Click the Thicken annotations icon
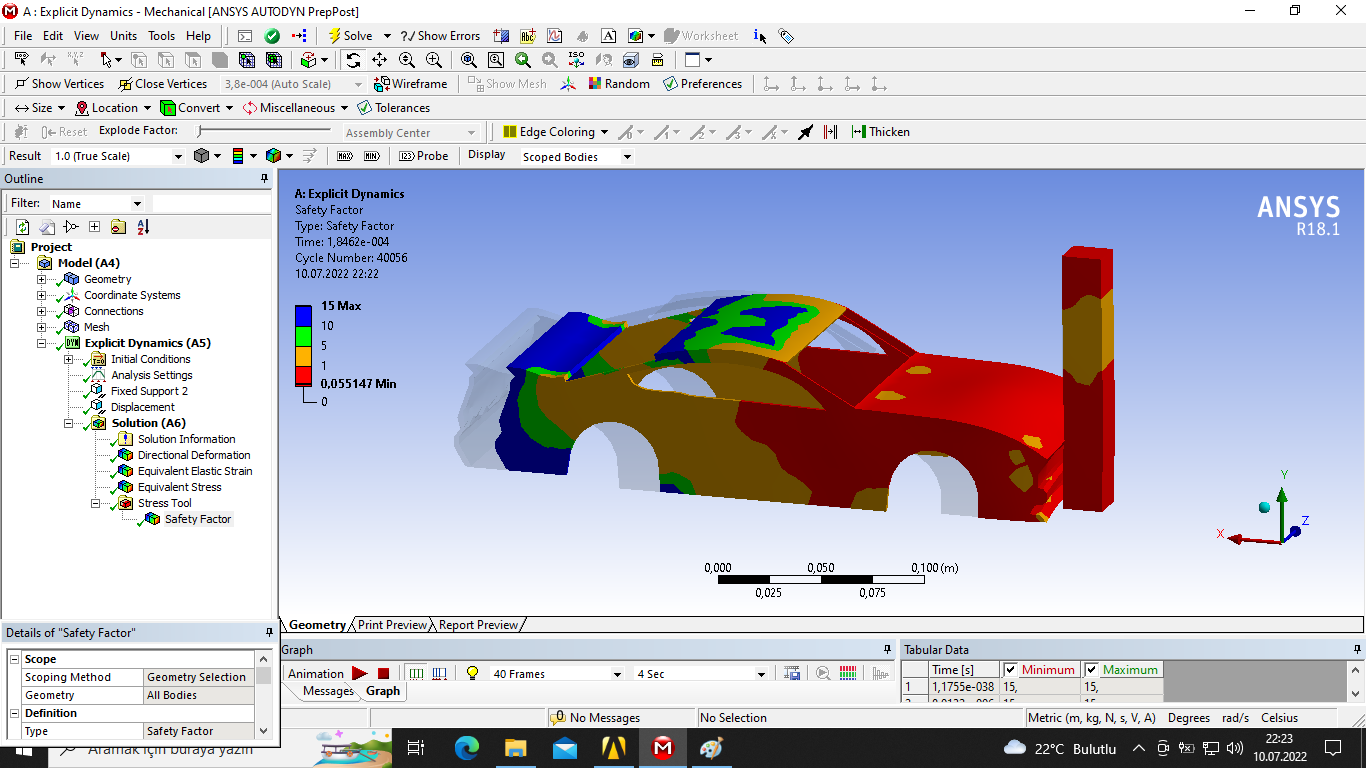Screen dimensions: 1366x768 point(858,132)
